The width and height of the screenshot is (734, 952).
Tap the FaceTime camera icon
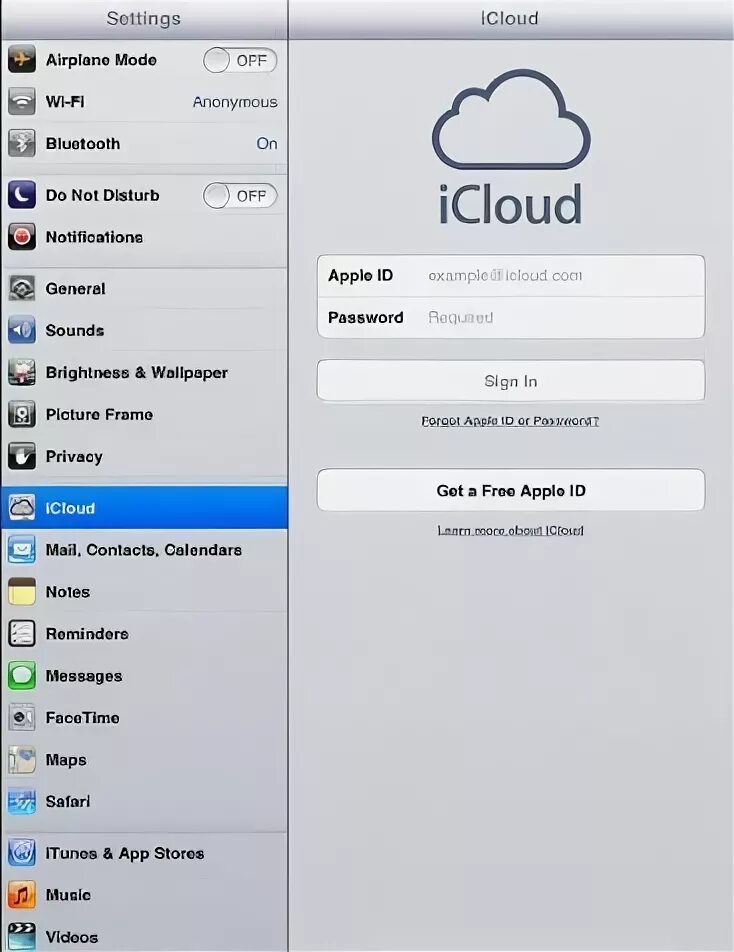(x=22, y=717)
